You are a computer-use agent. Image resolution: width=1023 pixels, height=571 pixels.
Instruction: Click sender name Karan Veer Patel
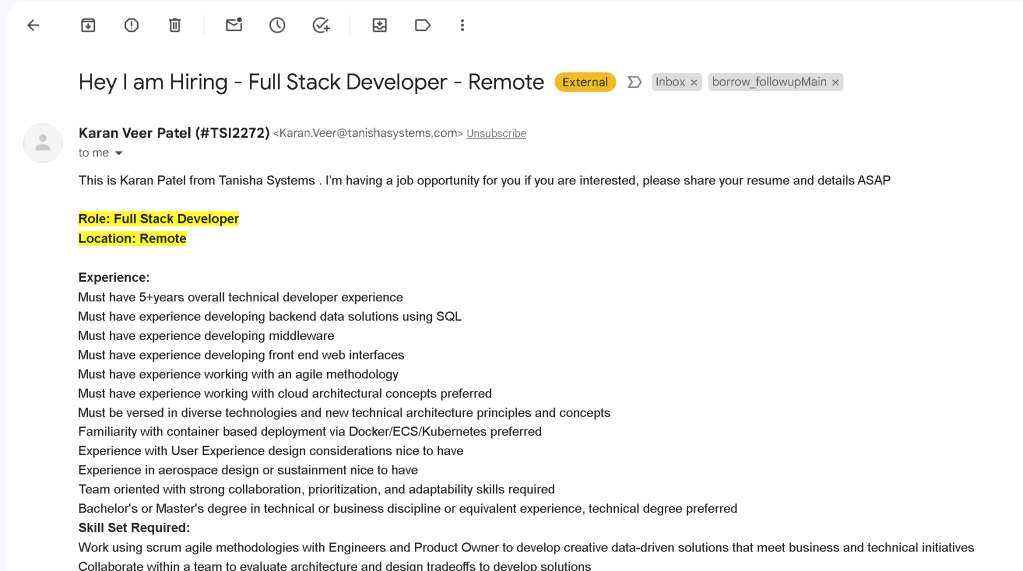click(x=174, y=133)
